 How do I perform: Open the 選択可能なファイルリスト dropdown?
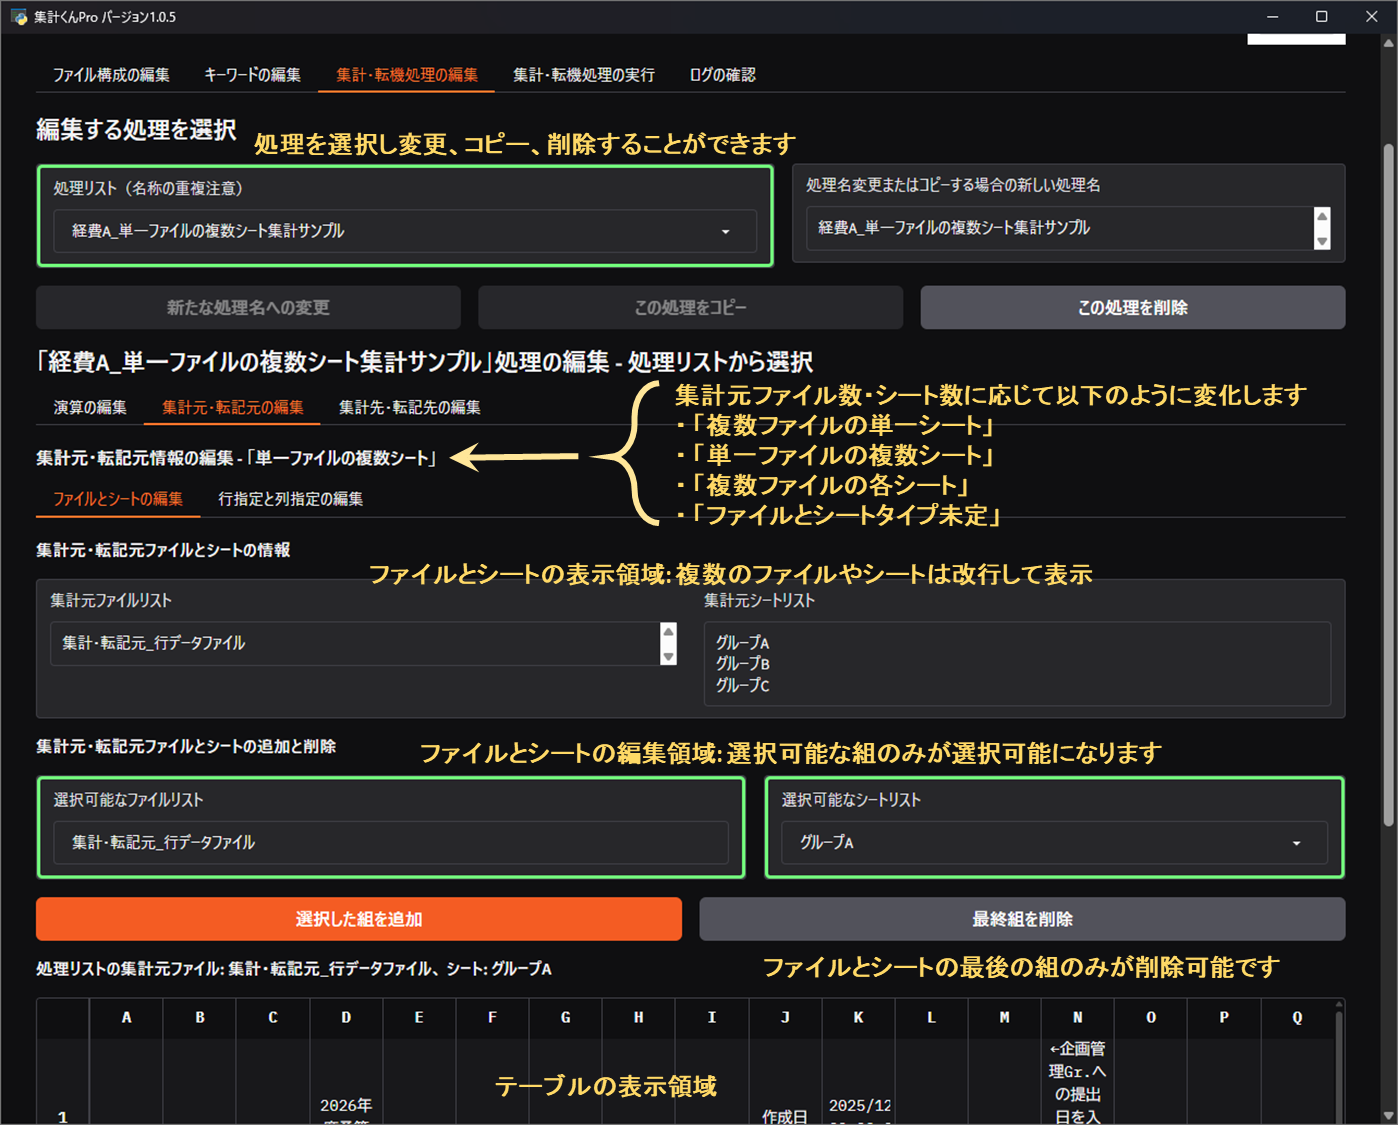391,843
